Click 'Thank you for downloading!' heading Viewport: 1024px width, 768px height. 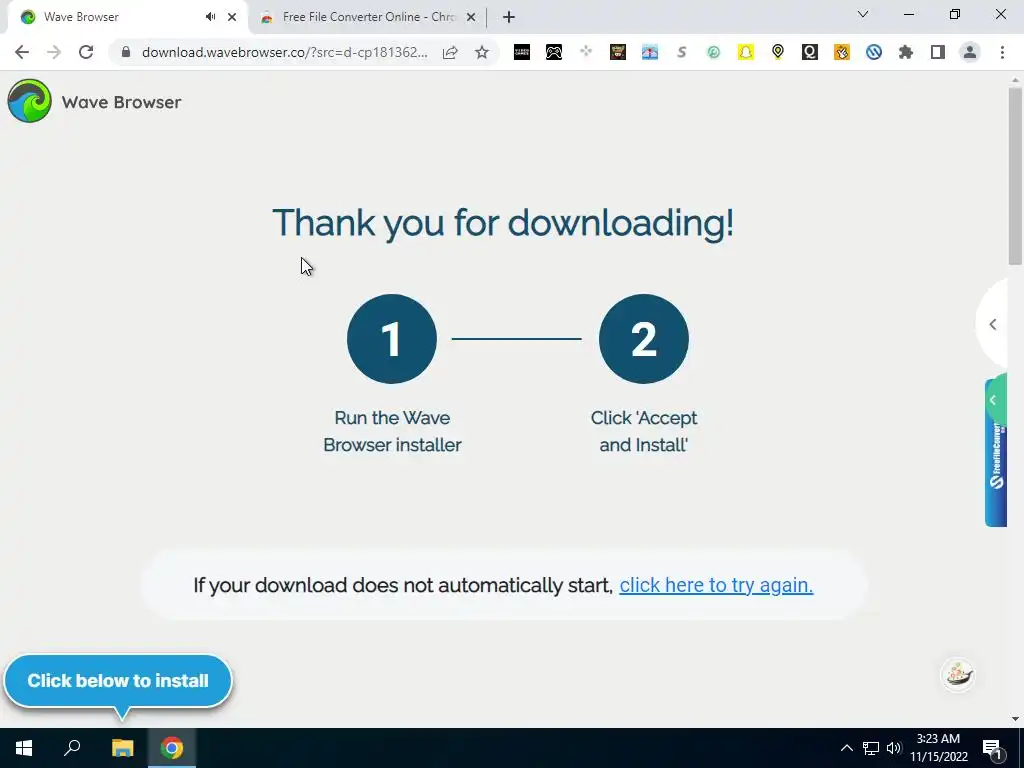pos(503,223)
